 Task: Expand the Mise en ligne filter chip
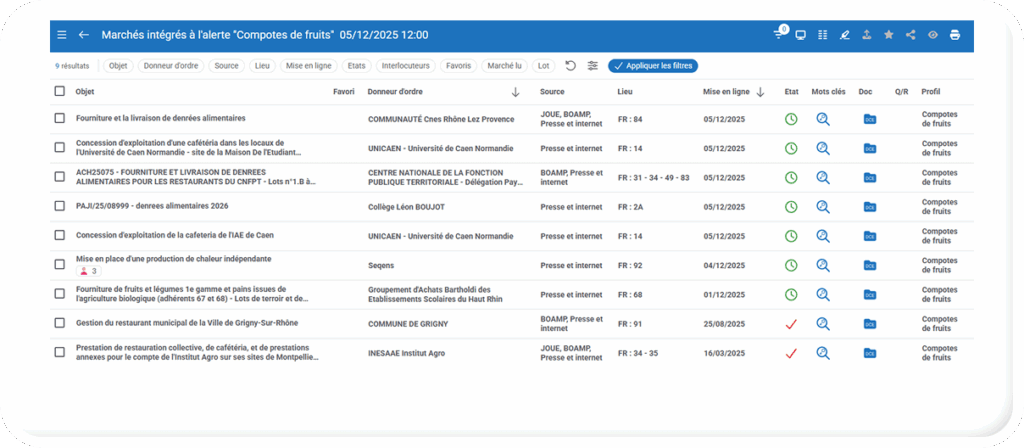pos(307,66)
